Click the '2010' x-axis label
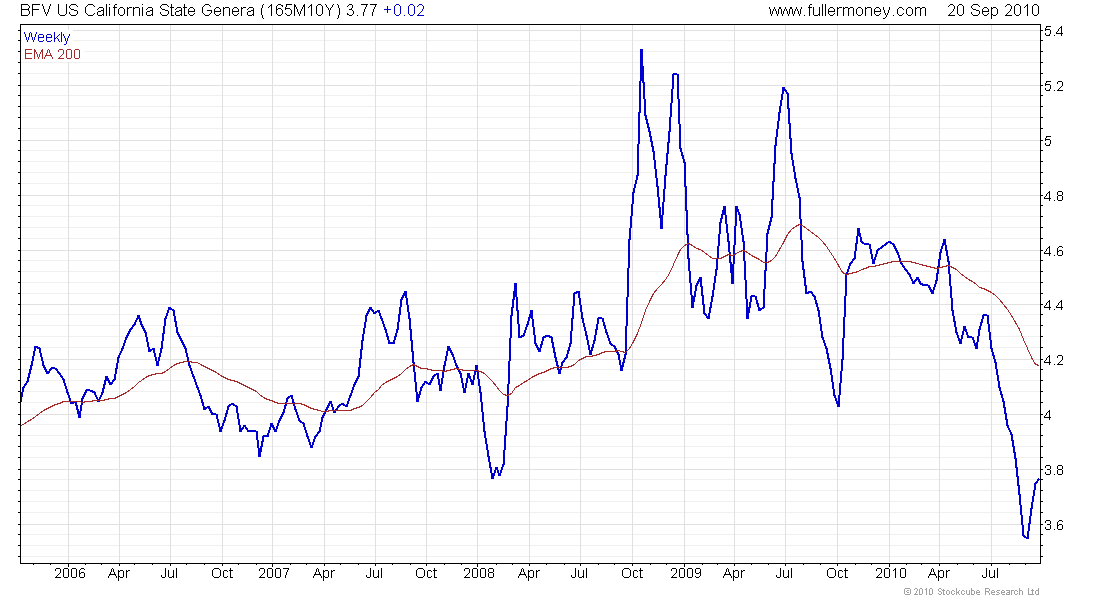Screen dimensions: 1100x600 point(890,573)
